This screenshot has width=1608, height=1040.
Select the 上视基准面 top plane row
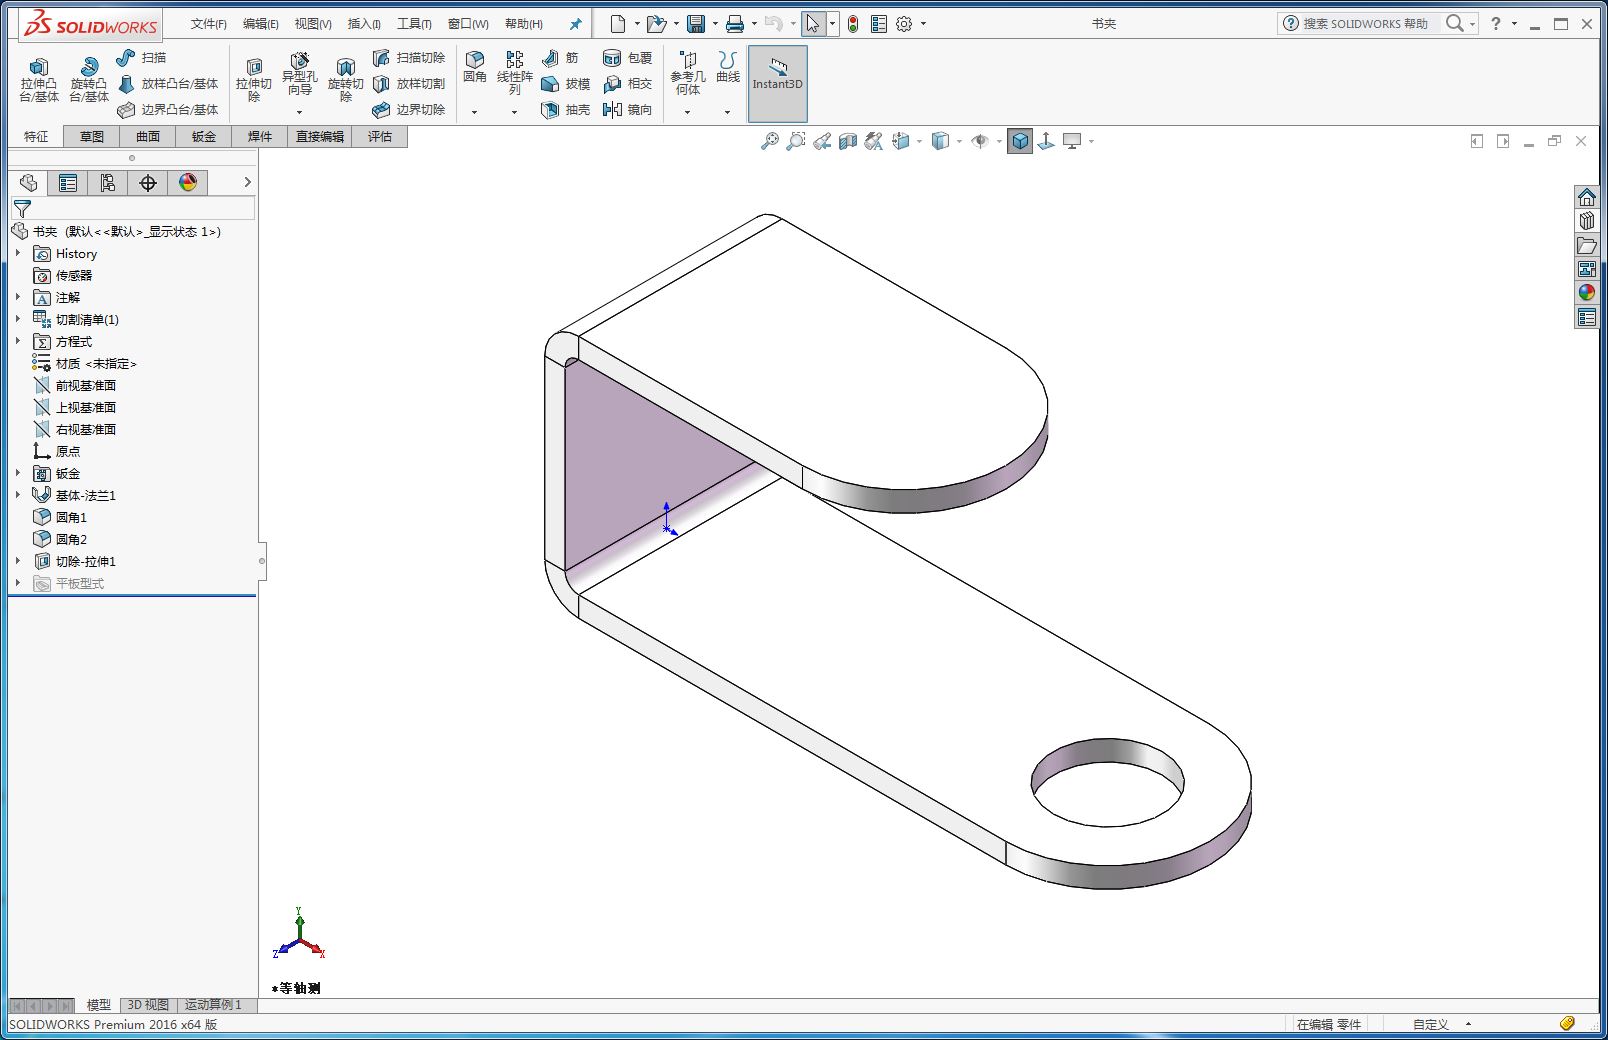(x=75, y=408)
